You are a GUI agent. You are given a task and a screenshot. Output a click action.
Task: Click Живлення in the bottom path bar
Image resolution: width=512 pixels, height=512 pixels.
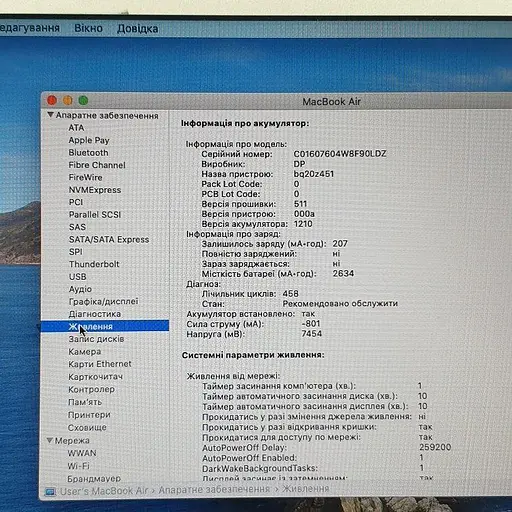306,489
